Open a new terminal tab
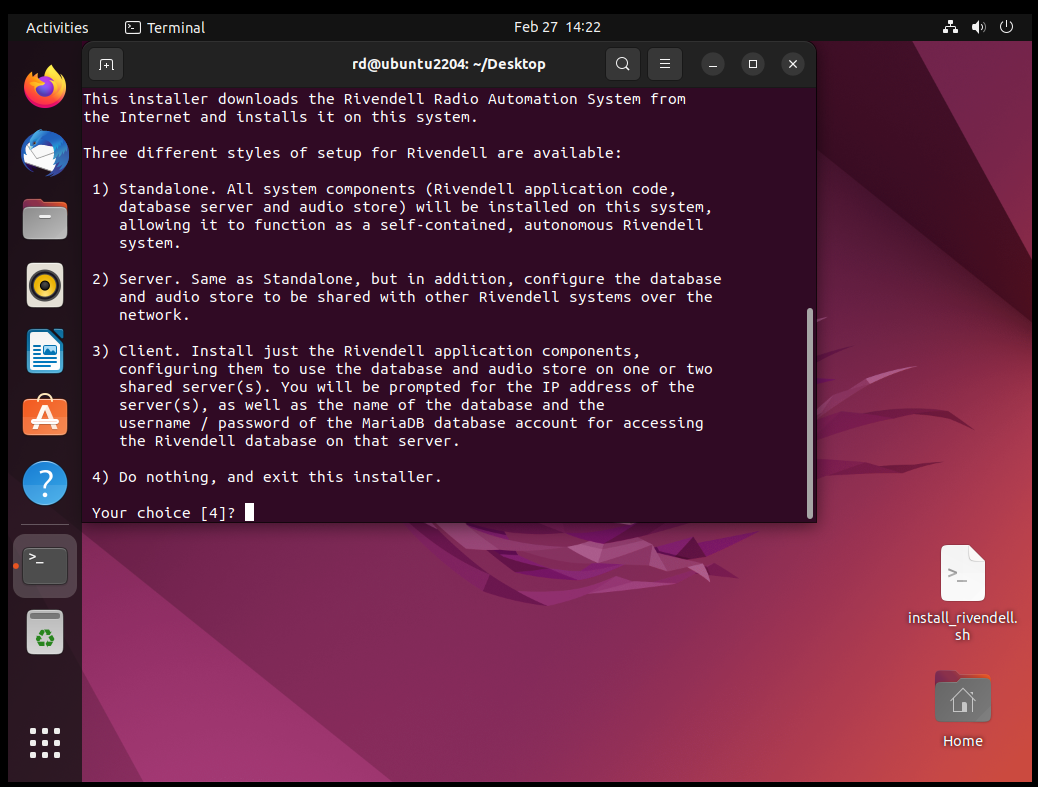Viewport: 1038px width, 787px height. (106, 64)
